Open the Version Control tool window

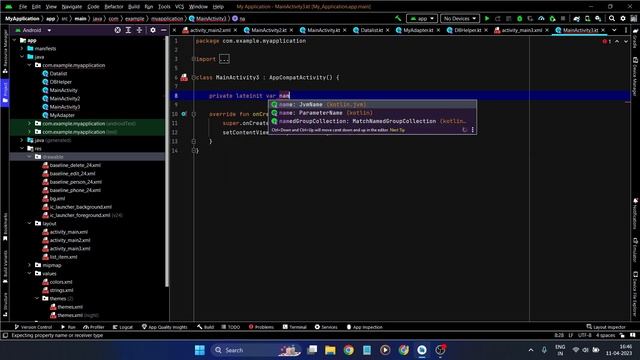pos(33,327)
